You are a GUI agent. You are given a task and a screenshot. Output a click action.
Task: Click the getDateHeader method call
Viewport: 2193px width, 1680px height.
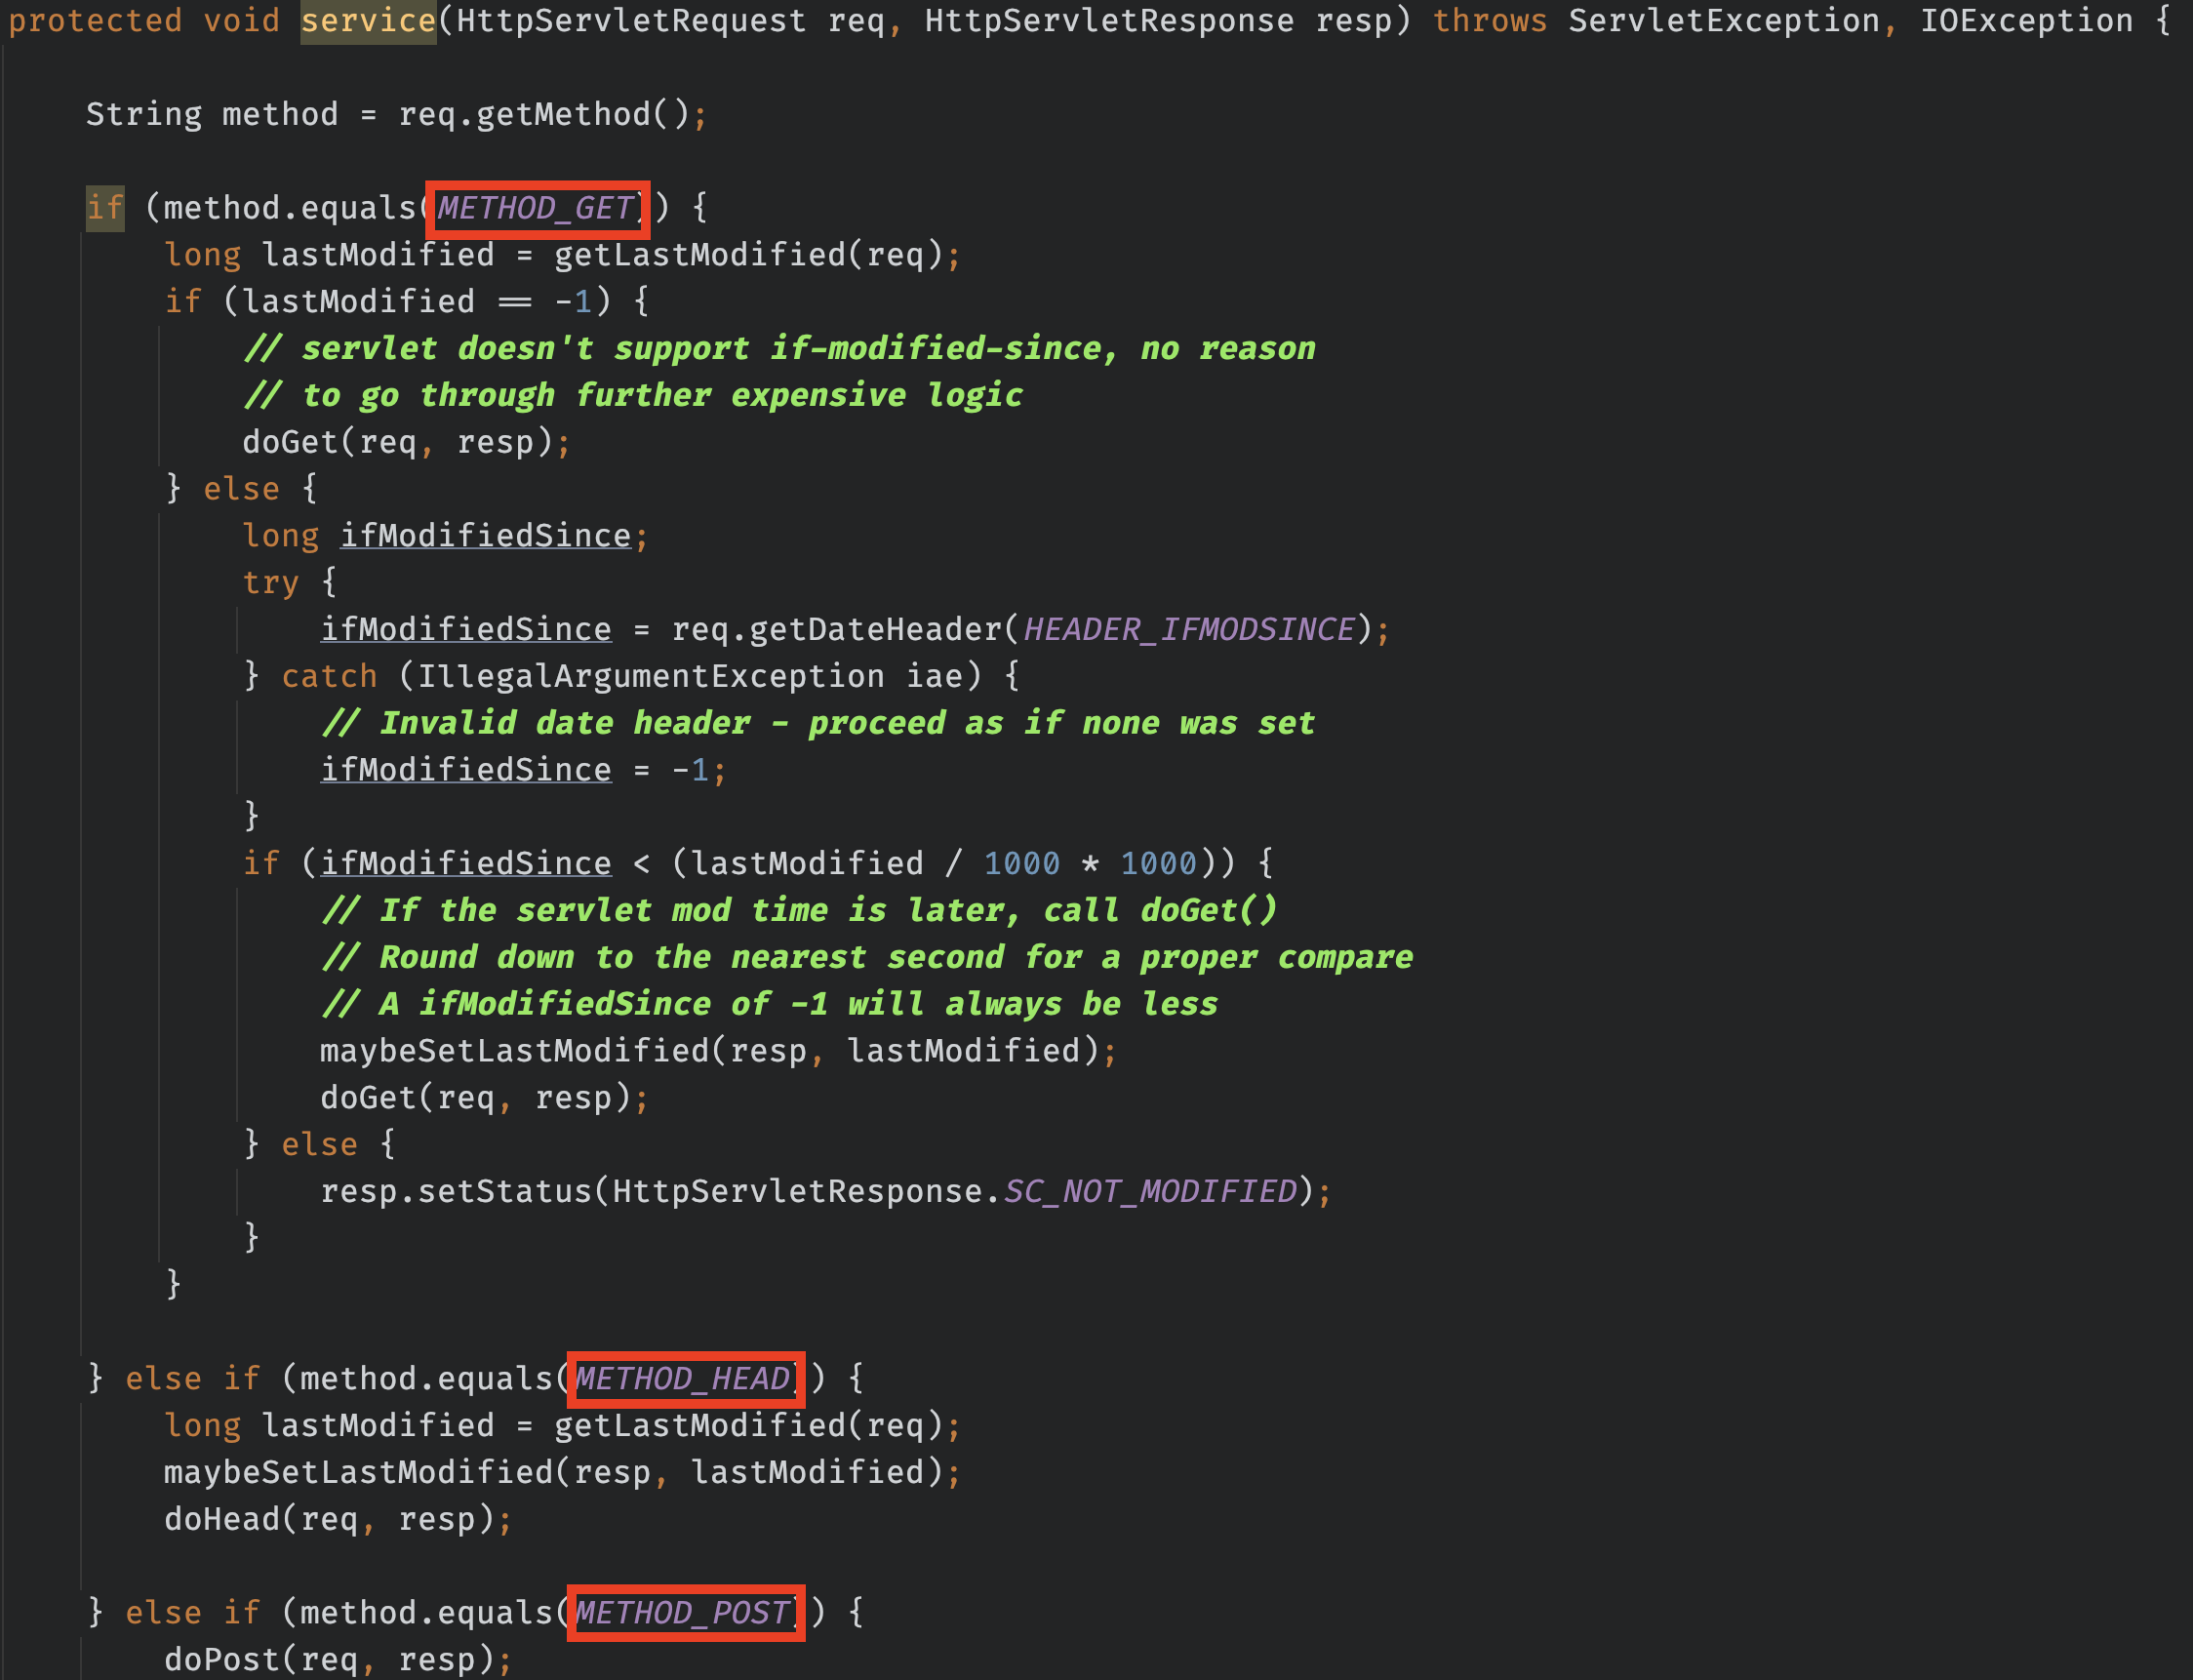pyautogui.click(x=876, y=630)
